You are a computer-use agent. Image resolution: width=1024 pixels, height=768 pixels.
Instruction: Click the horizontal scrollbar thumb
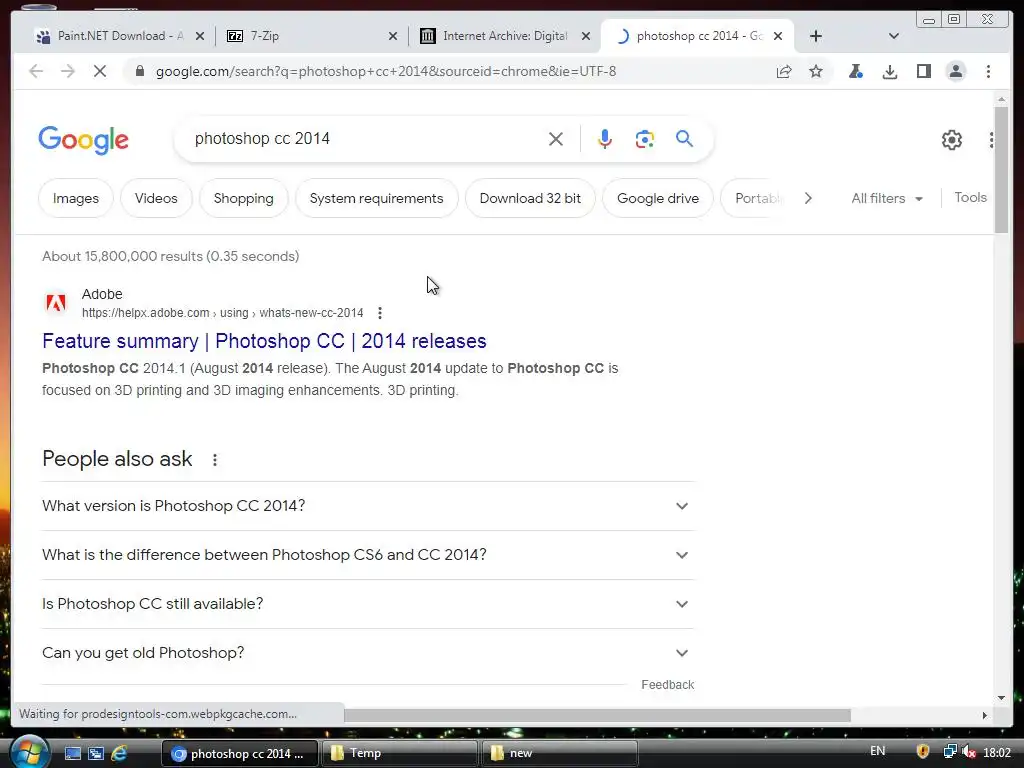point(598,715)
